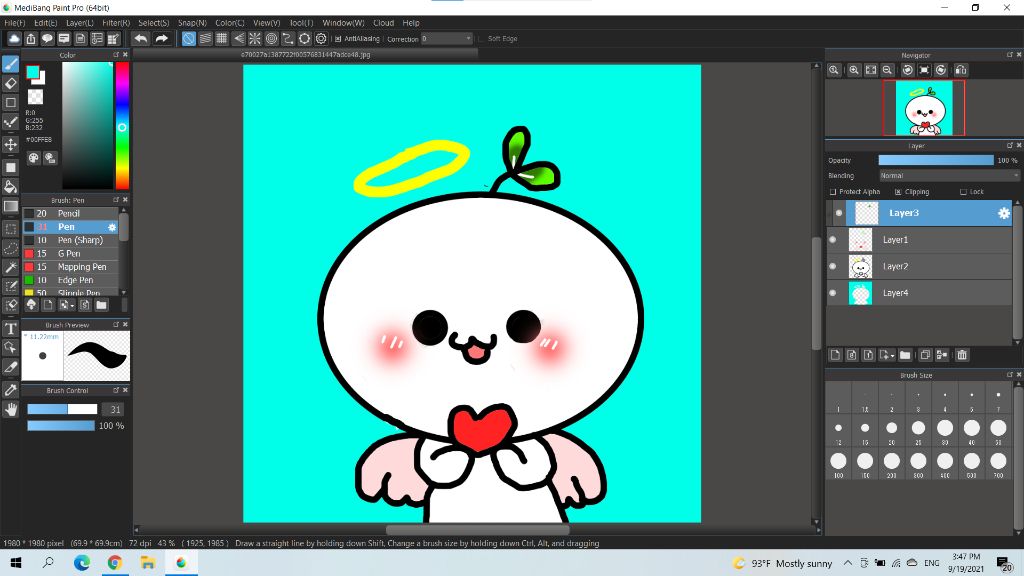1024x576 pixels.
Task: Open the Select menu
Action: click(x=153, y=23)
